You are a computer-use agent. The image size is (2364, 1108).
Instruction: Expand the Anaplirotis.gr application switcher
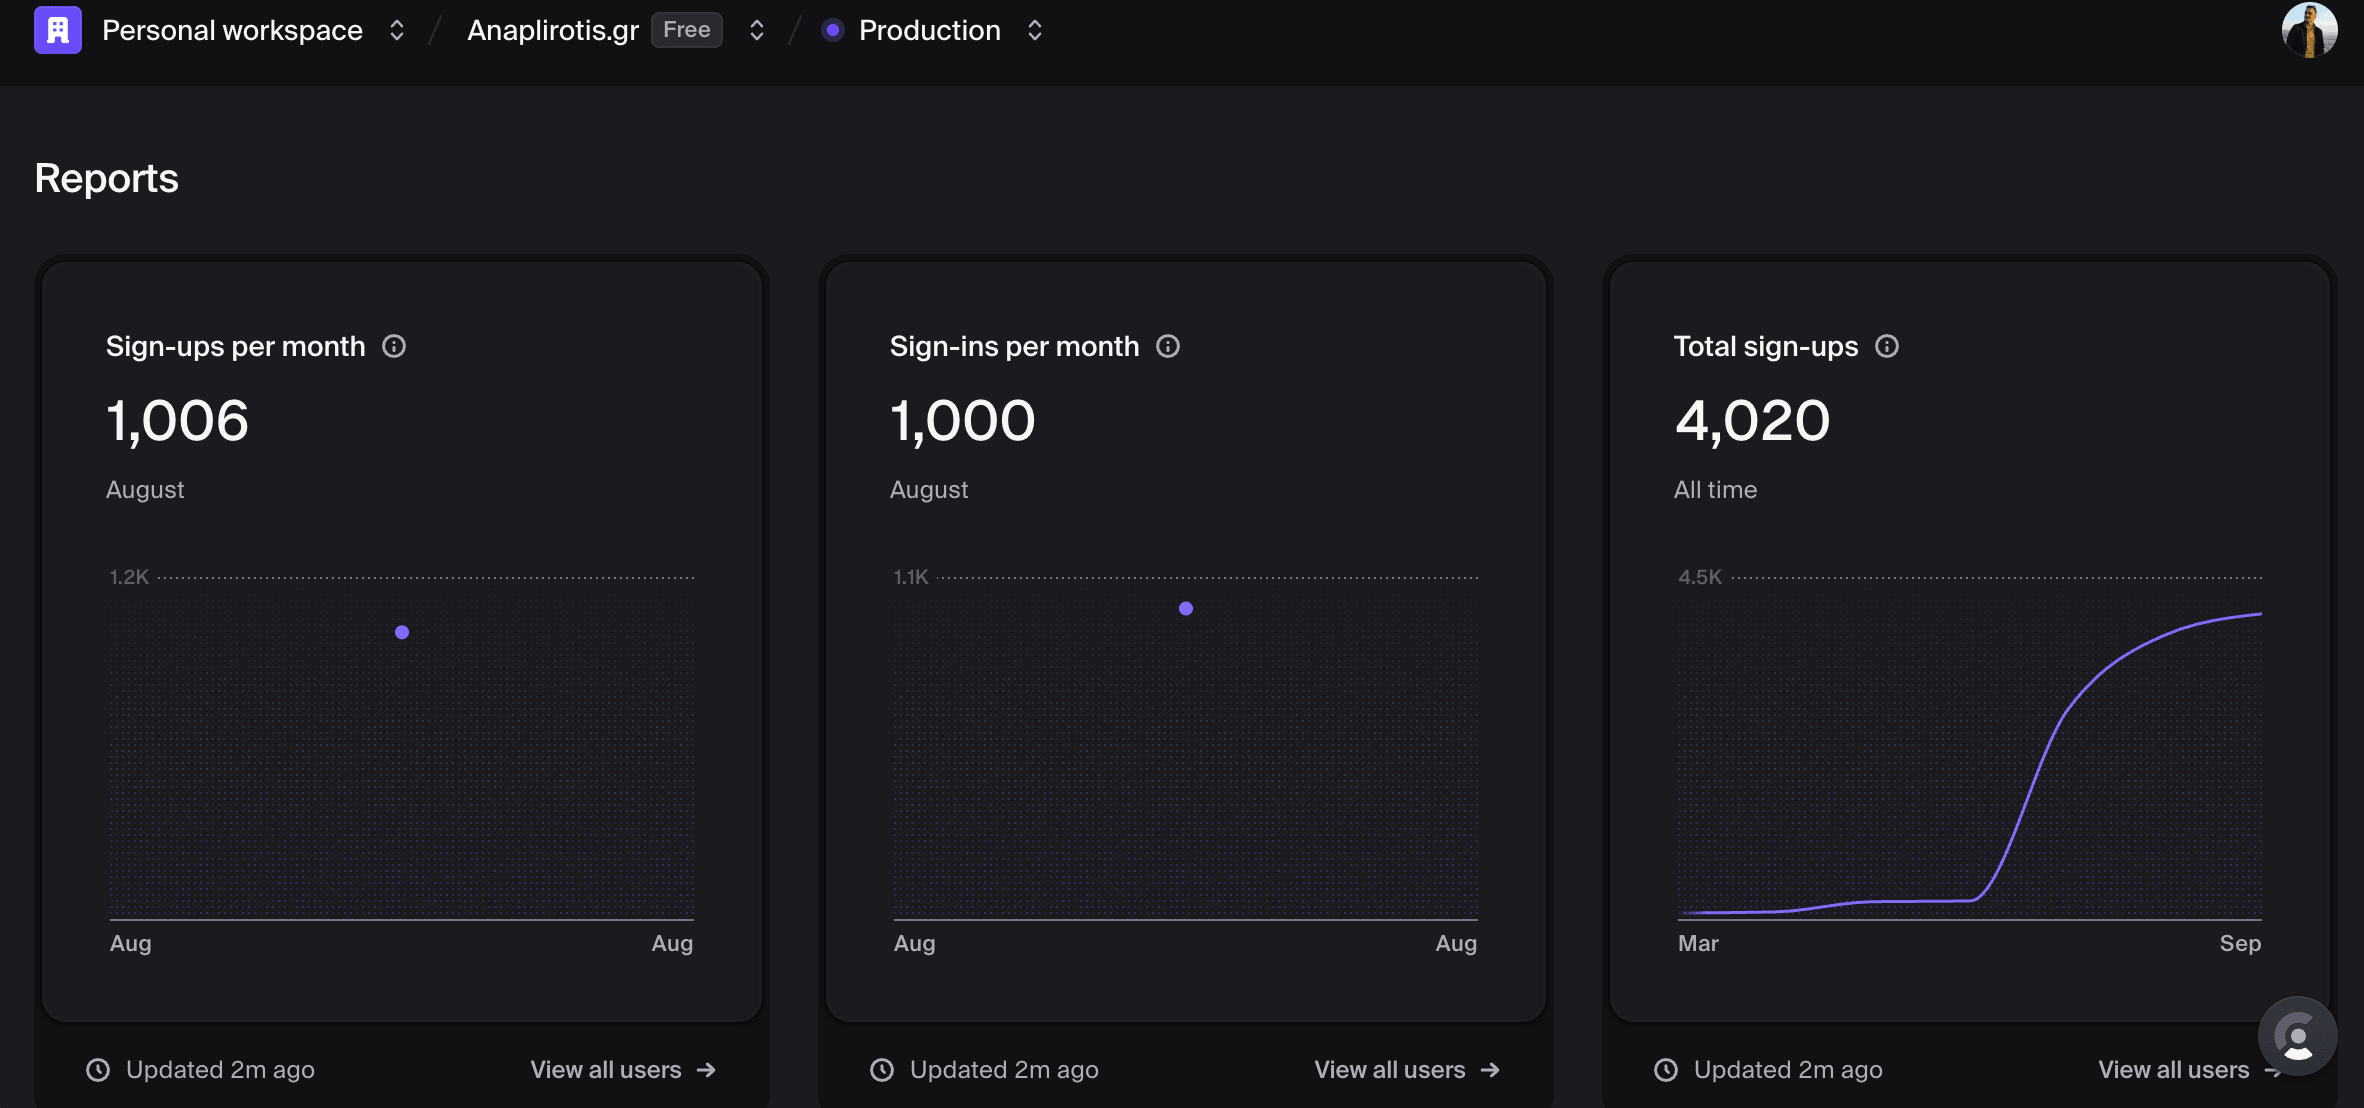point(757,30)
